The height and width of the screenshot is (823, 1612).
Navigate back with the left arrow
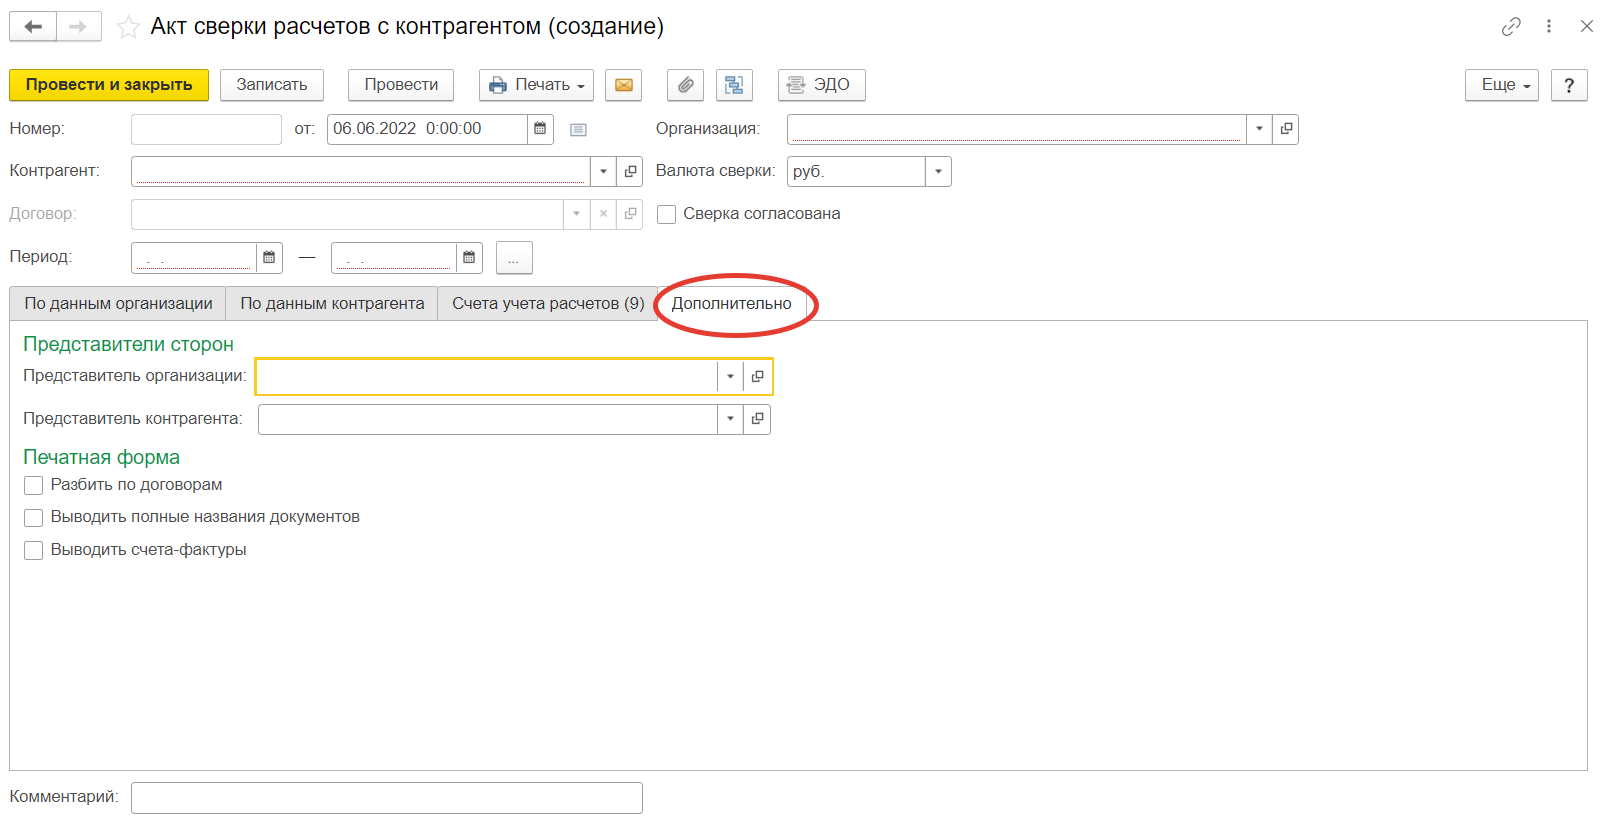click(33, 27)
